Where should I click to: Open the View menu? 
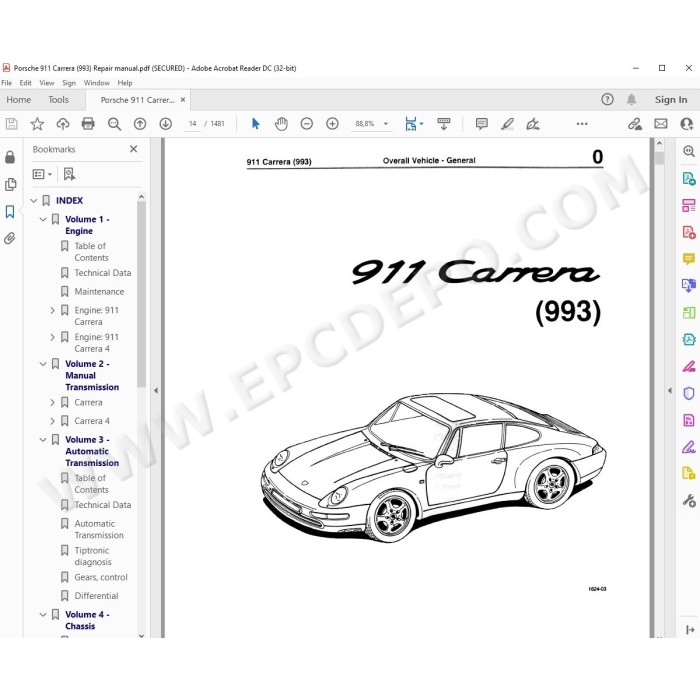tap(47, 83)
